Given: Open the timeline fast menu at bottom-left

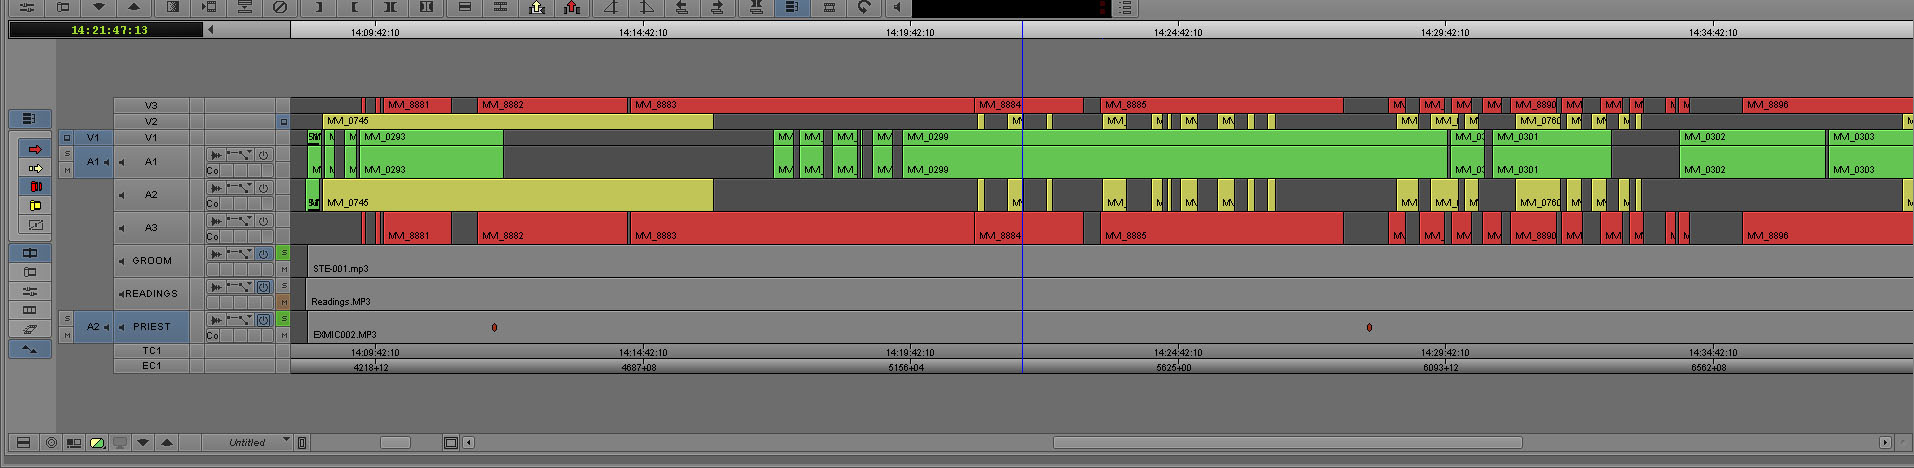Looking at the screenshot, I should click(23, 442).
